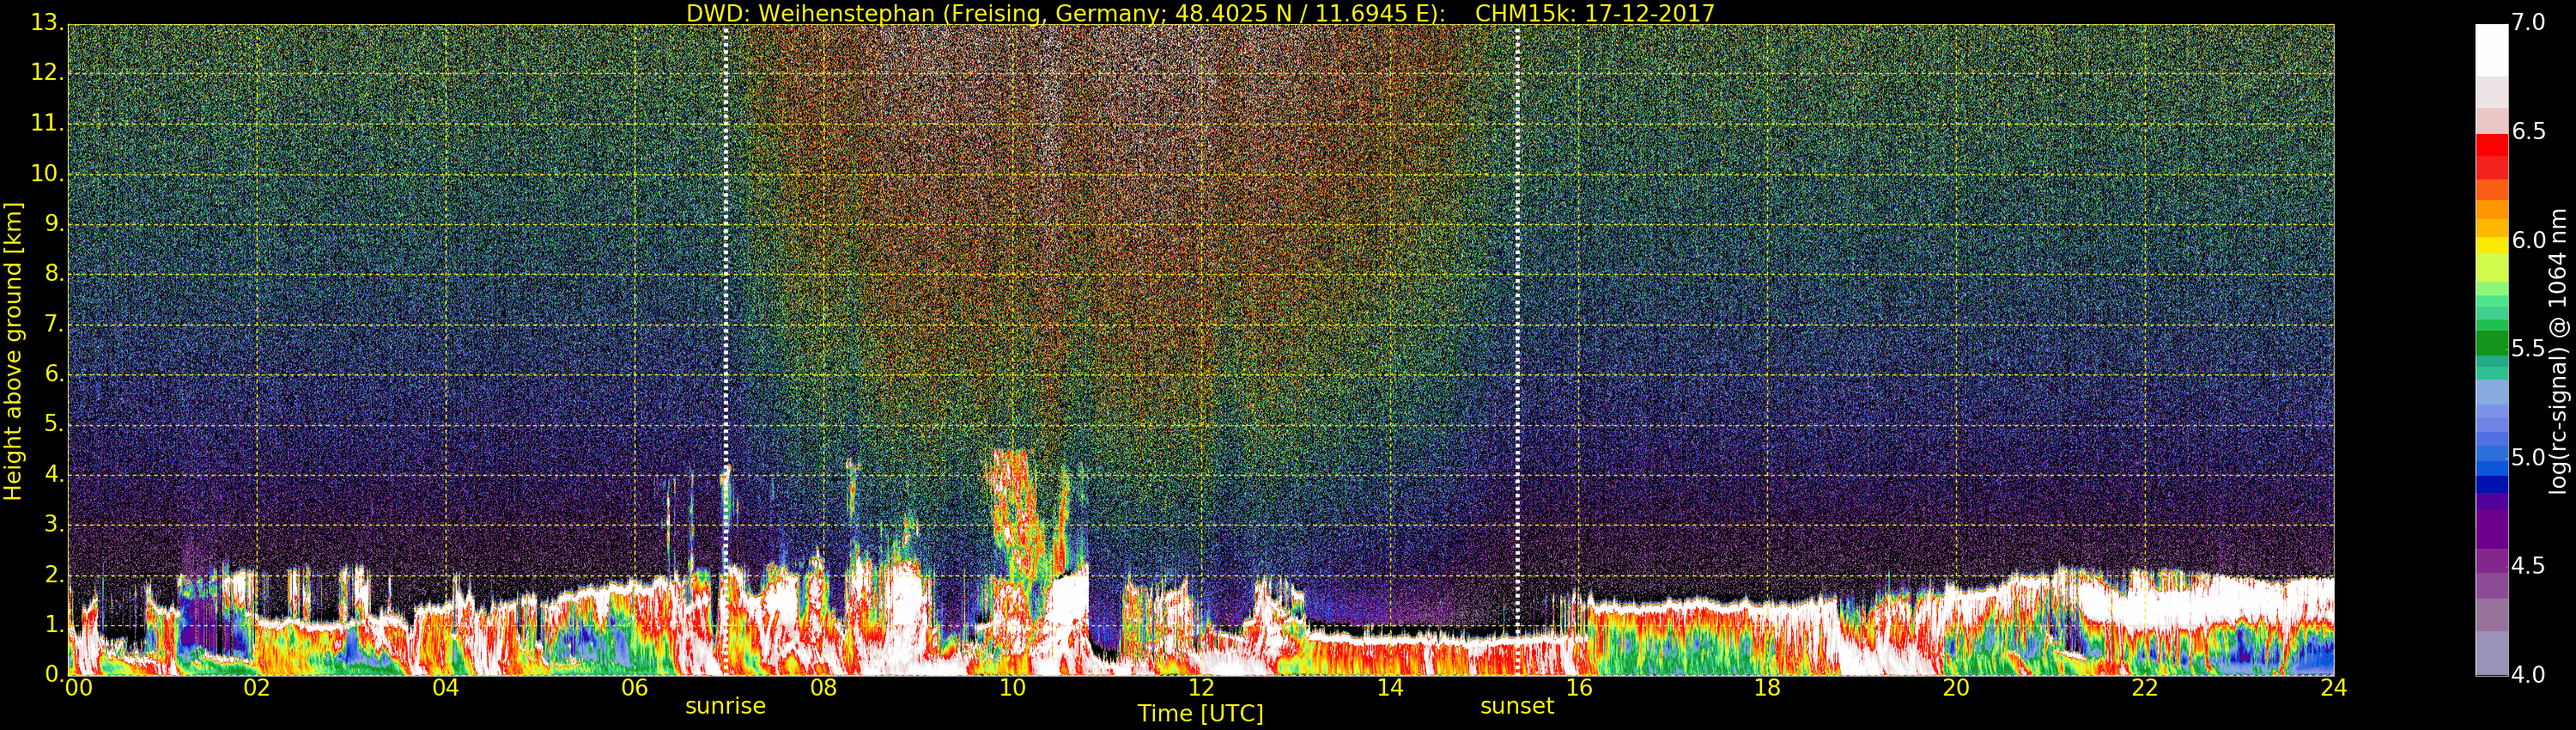Click the '13.' height tick label
The image size is (2576, 730).
(47, 22)
